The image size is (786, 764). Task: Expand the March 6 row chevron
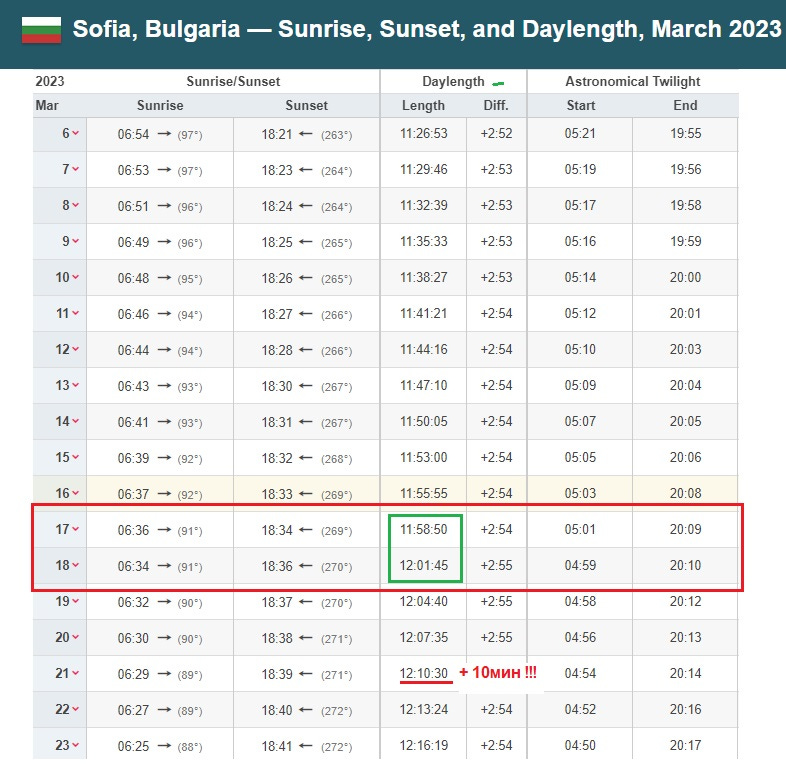click(75, 133)
